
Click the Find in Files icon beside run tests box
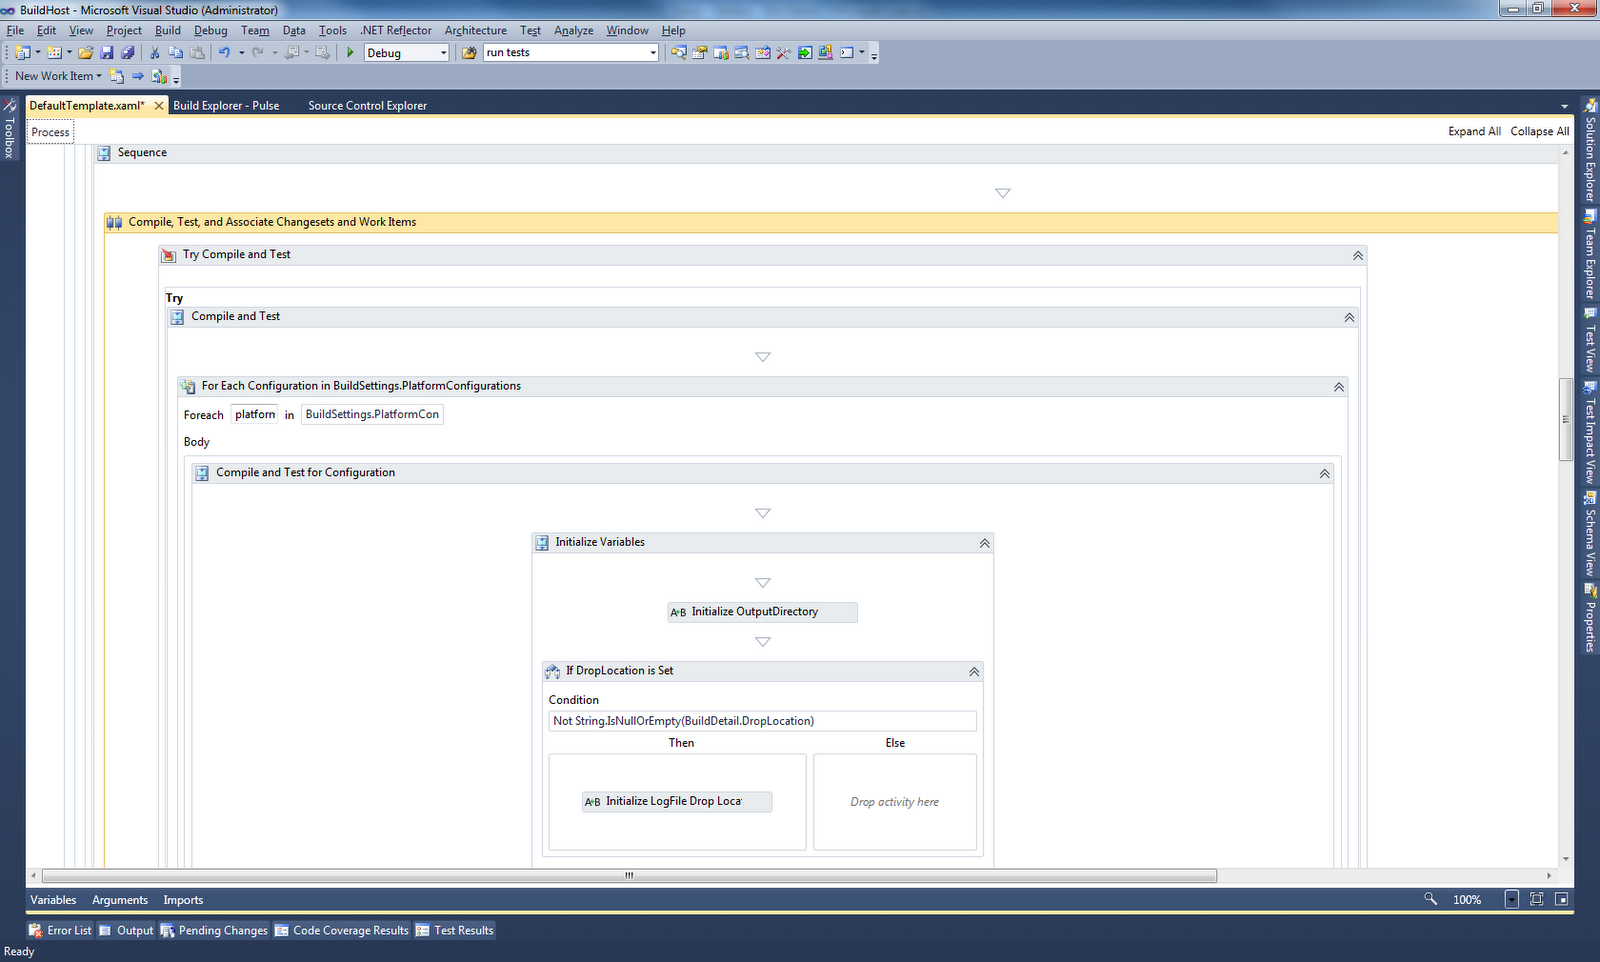tap(469, 53)
